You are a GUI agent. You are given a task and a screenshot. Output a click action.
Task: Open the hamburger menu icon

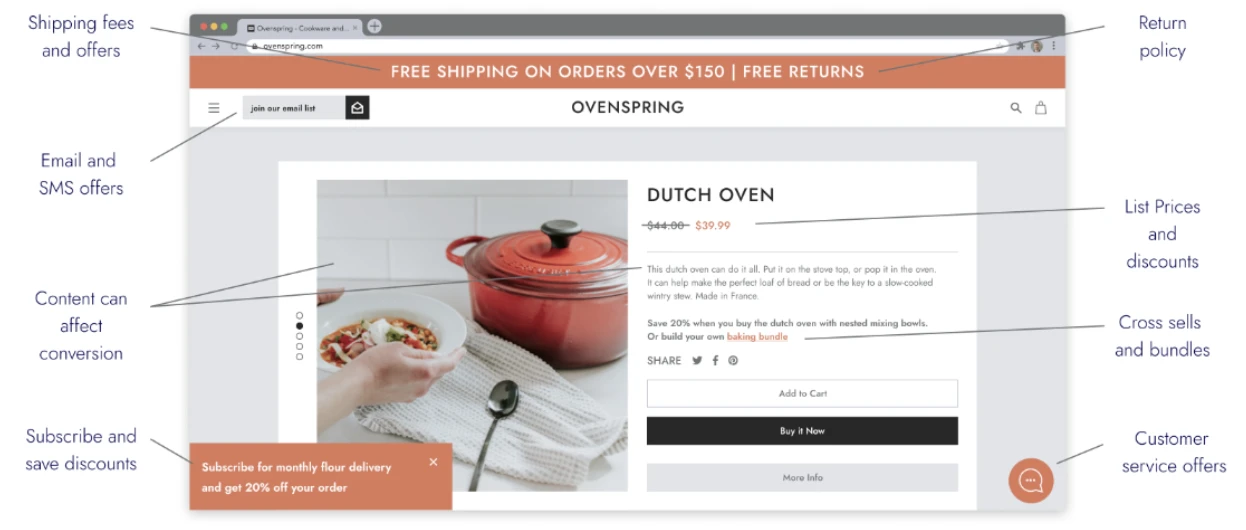(x=213, y=108)
